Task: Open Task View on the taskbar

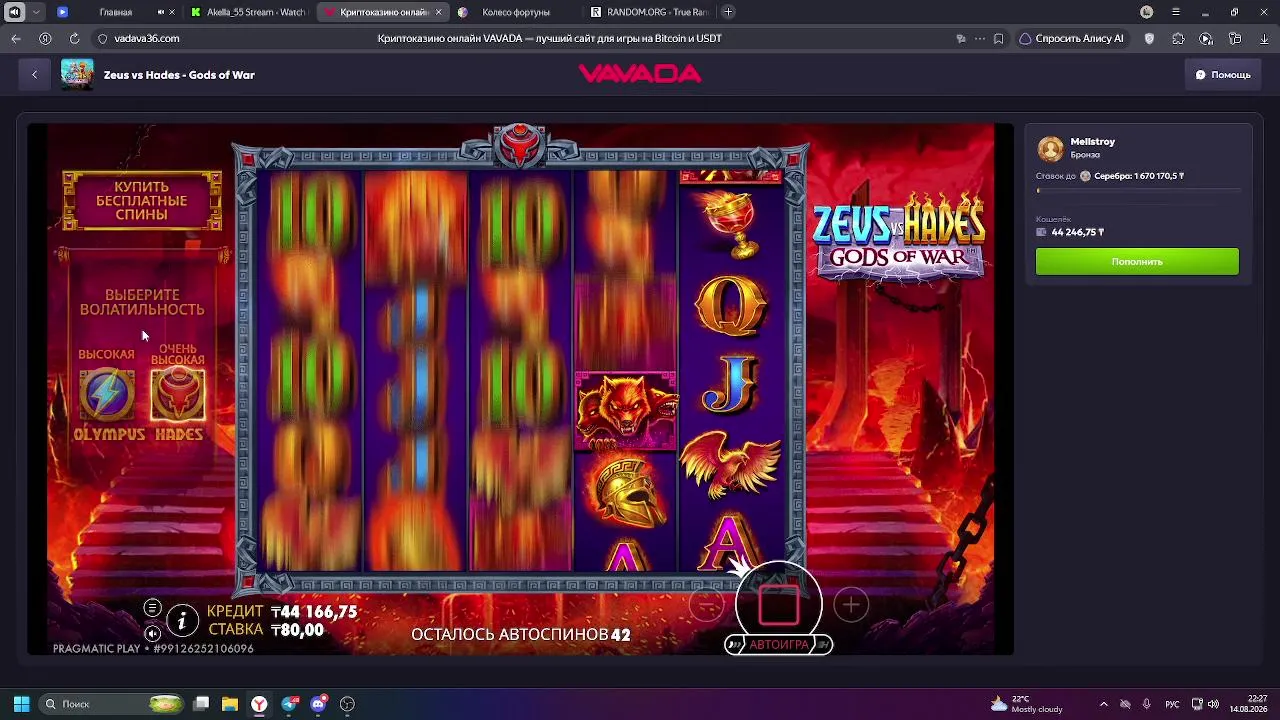Action: (201, 704)
